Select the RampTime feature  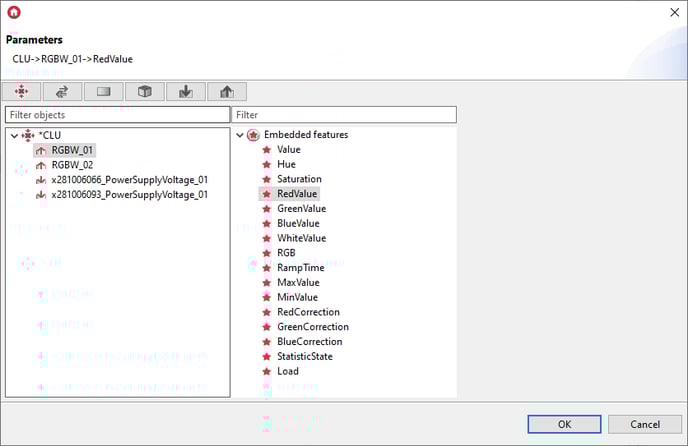[x=299, y=268]
